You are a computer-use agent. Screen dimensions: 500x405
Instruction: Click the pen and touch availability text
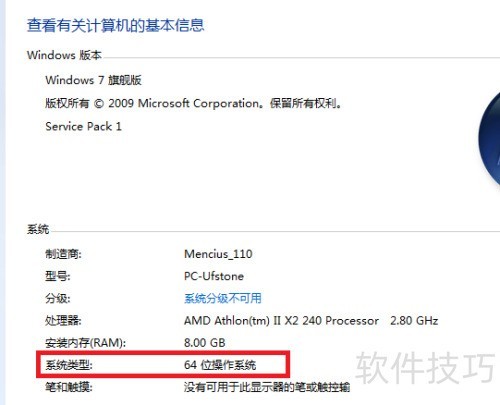pyautogui.click(x=267, y=387)
